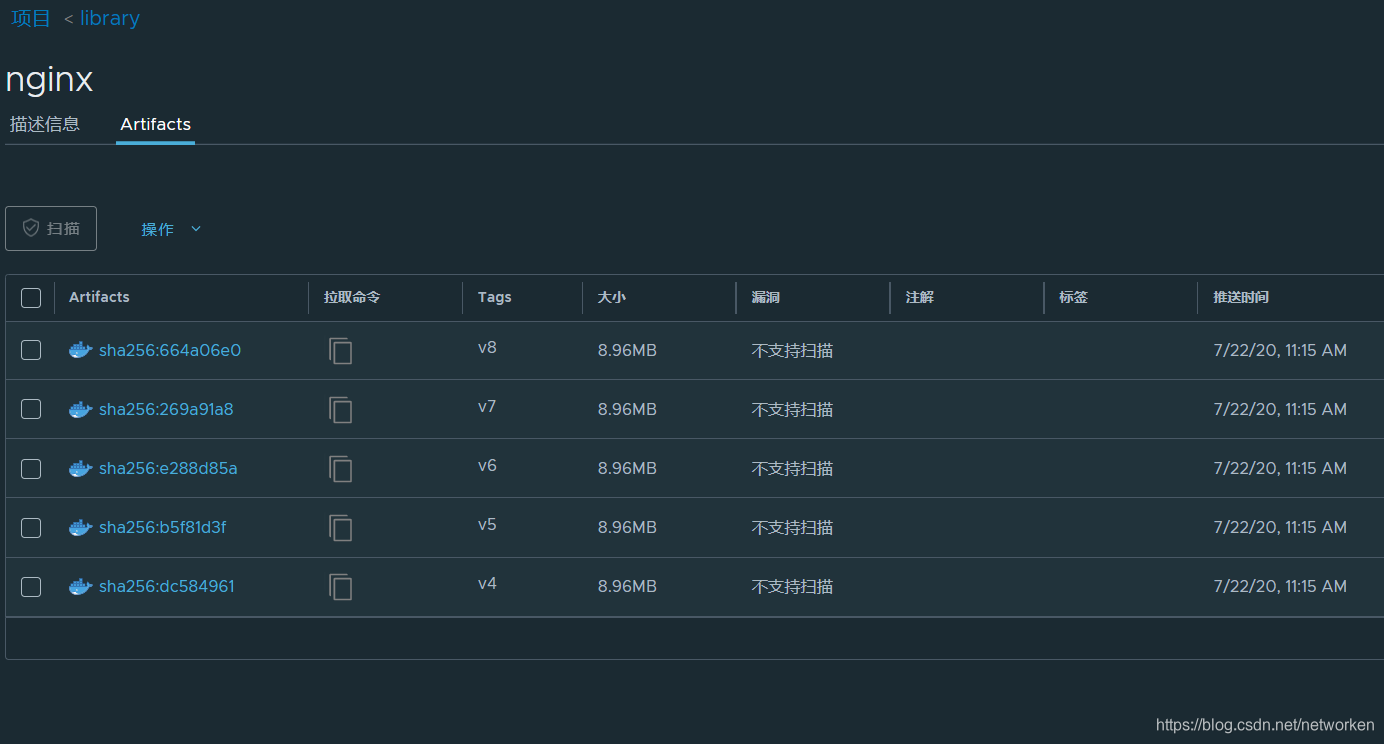Copy pull command for tag v4

pos(341,587)
